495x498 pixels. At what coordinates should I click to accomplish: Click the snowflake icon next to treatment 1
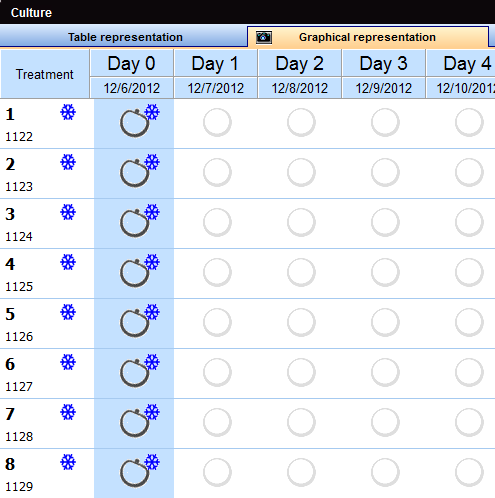[x=68, y=112]
